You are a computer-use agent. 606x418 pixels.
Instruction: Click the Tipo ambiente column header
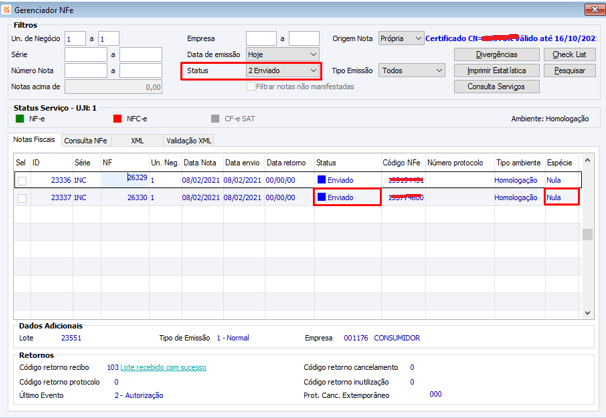(x=519, y=163)
